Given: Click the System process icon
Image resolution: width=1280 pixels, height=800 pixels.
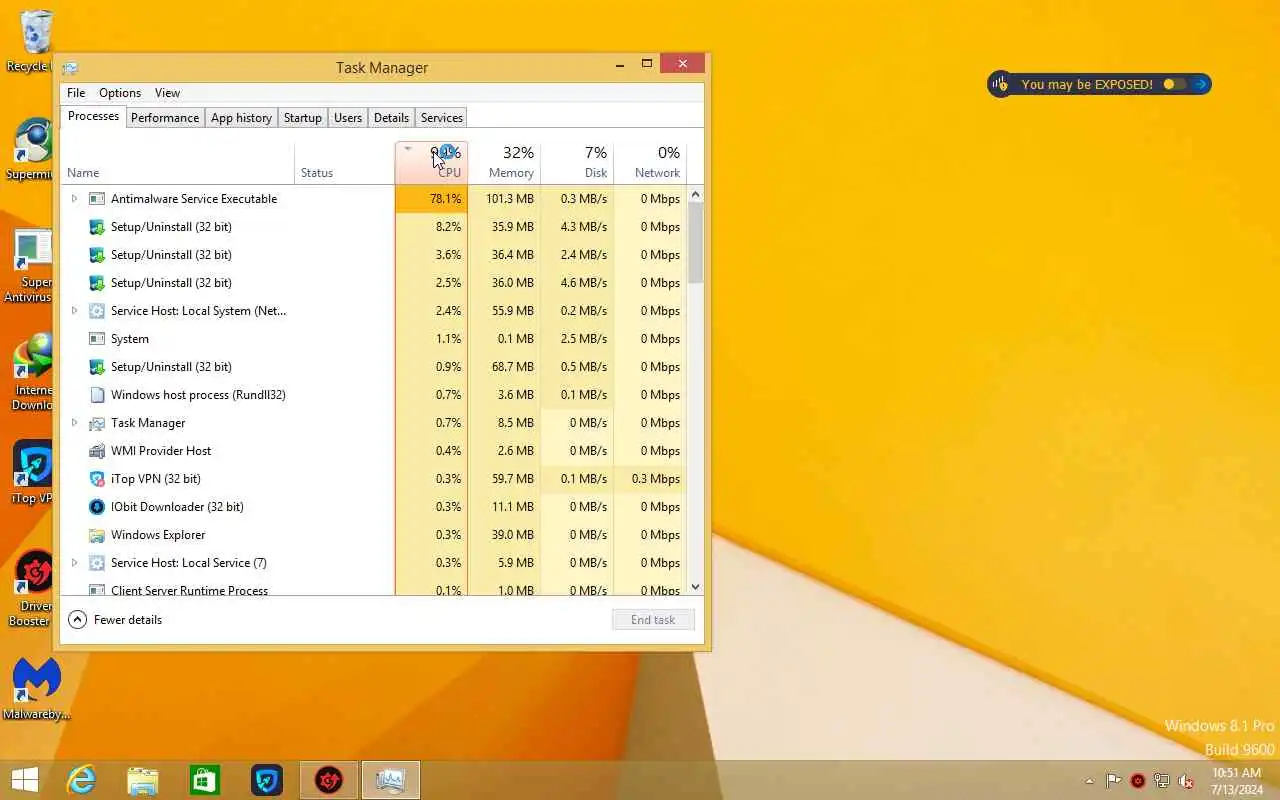Looking at the screenshot, I should click(x=97, y=339).
